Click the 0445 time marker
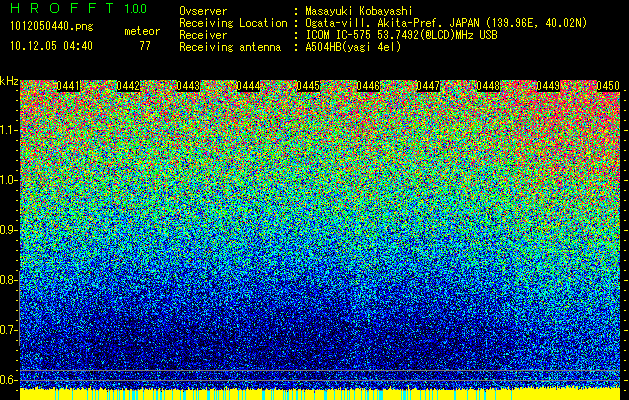Viewport: 629px width, 400px height. pos(308,86)
